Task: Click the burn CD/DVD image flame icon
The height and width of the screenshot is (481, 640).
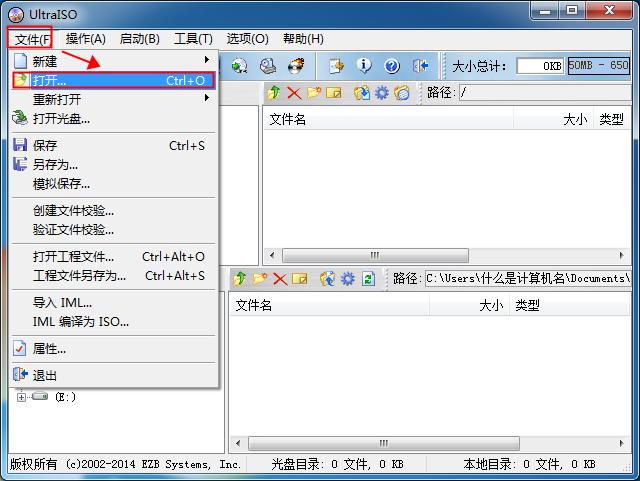Action: (x=296, y=66)
